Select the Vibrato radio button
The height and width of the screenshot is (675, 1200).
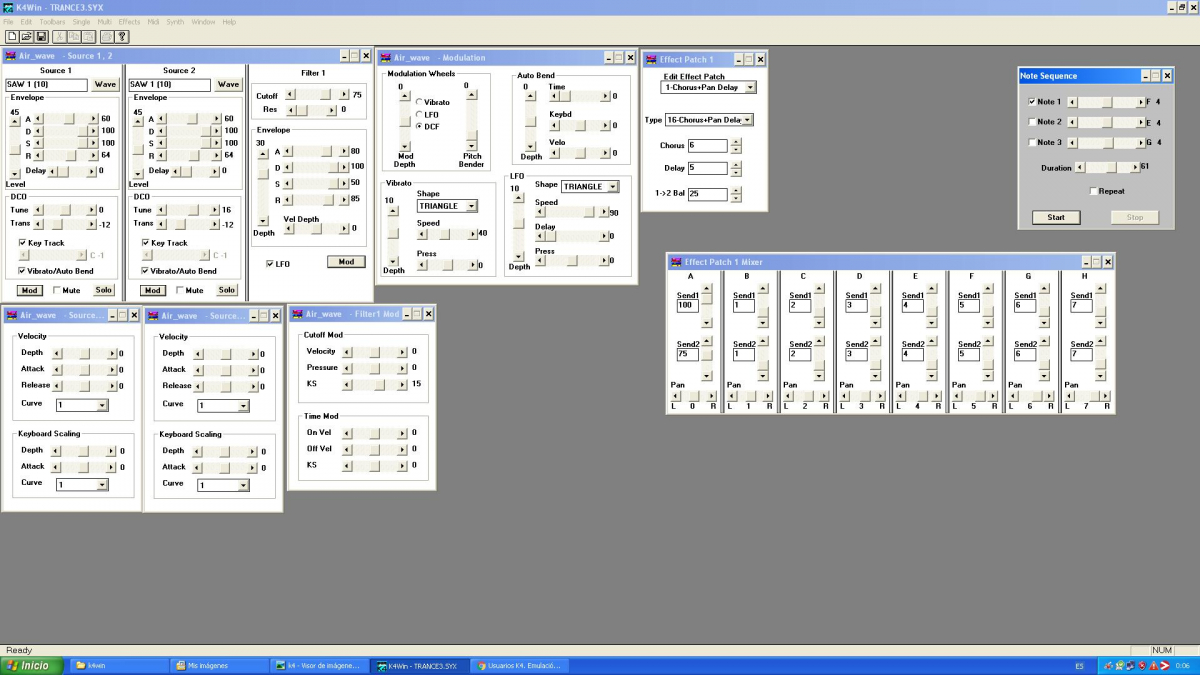[419, 102]
